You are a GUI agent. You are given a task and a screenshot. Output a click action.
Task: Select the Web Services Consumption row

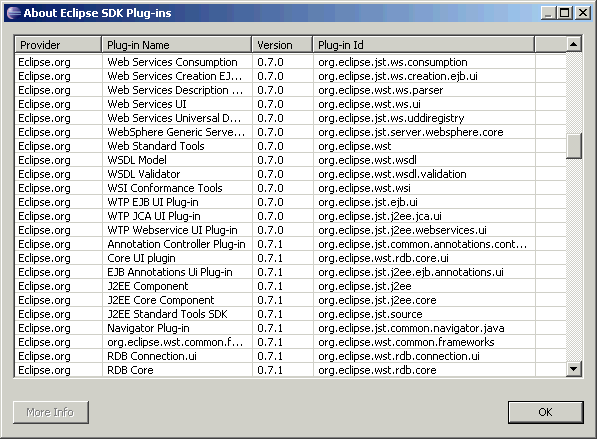click(x=291, y=62)
